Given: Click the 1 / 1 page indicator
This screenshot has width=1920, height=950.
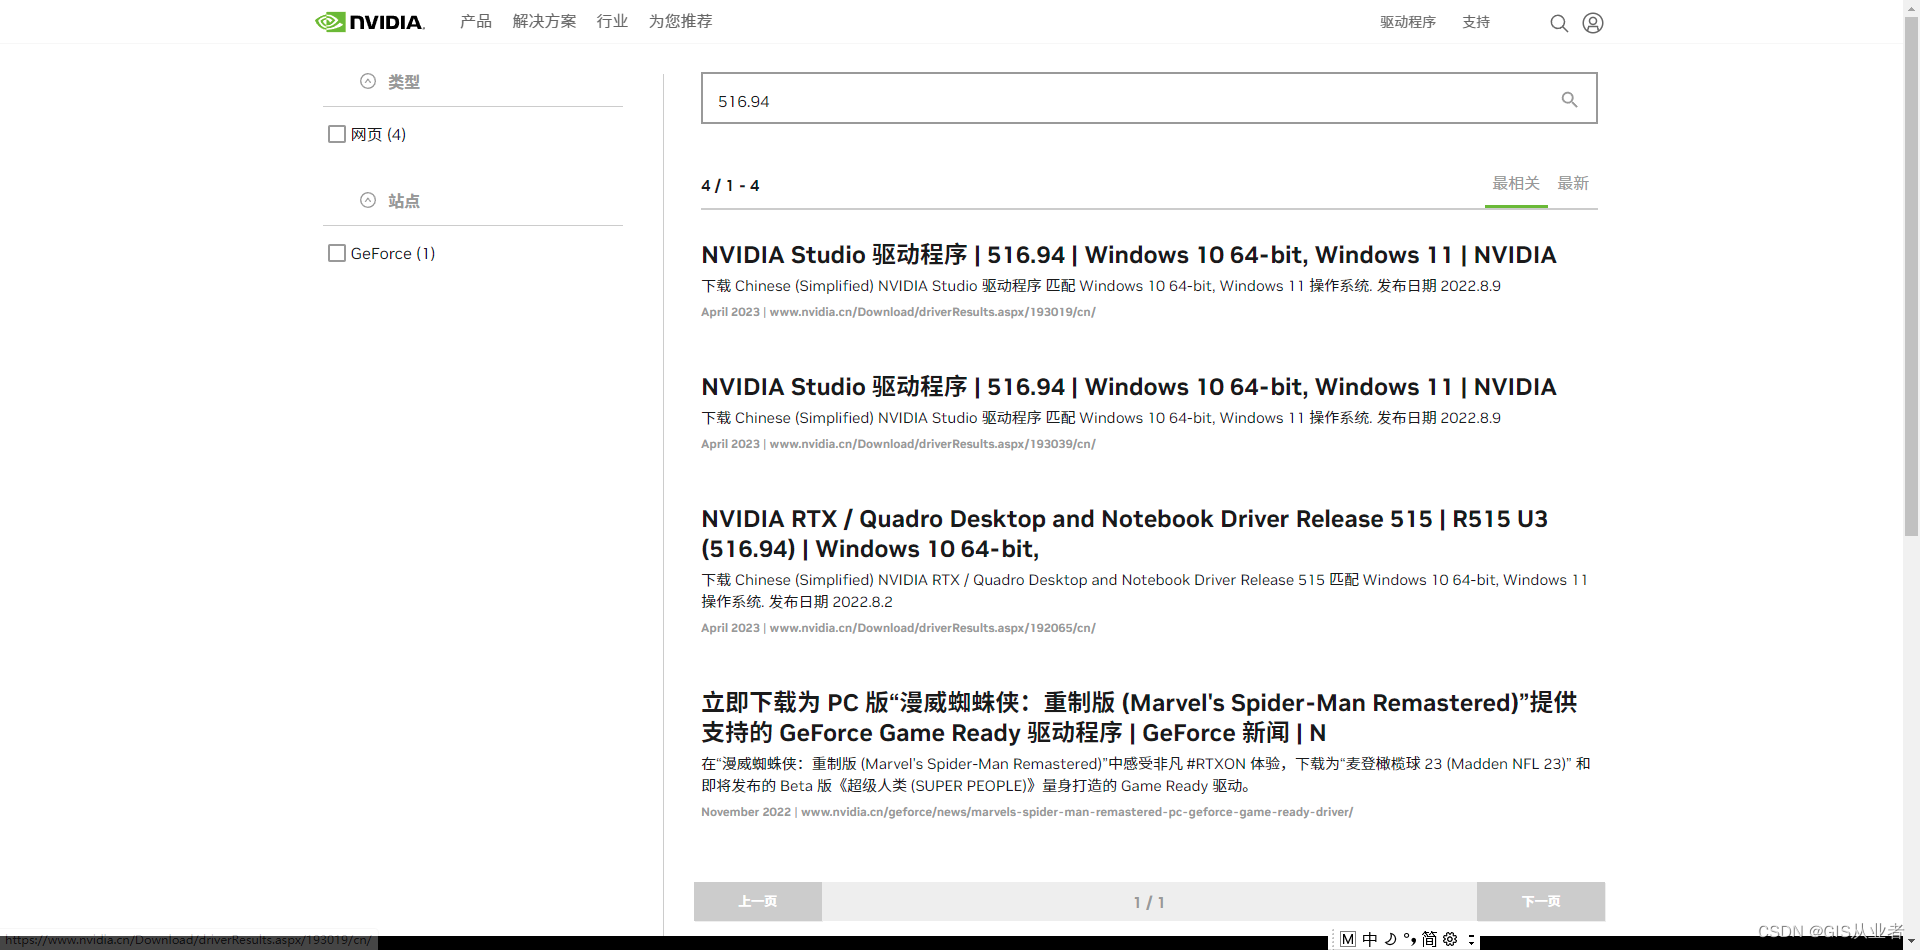Looking at the screenshot, I should (1149, 902).
